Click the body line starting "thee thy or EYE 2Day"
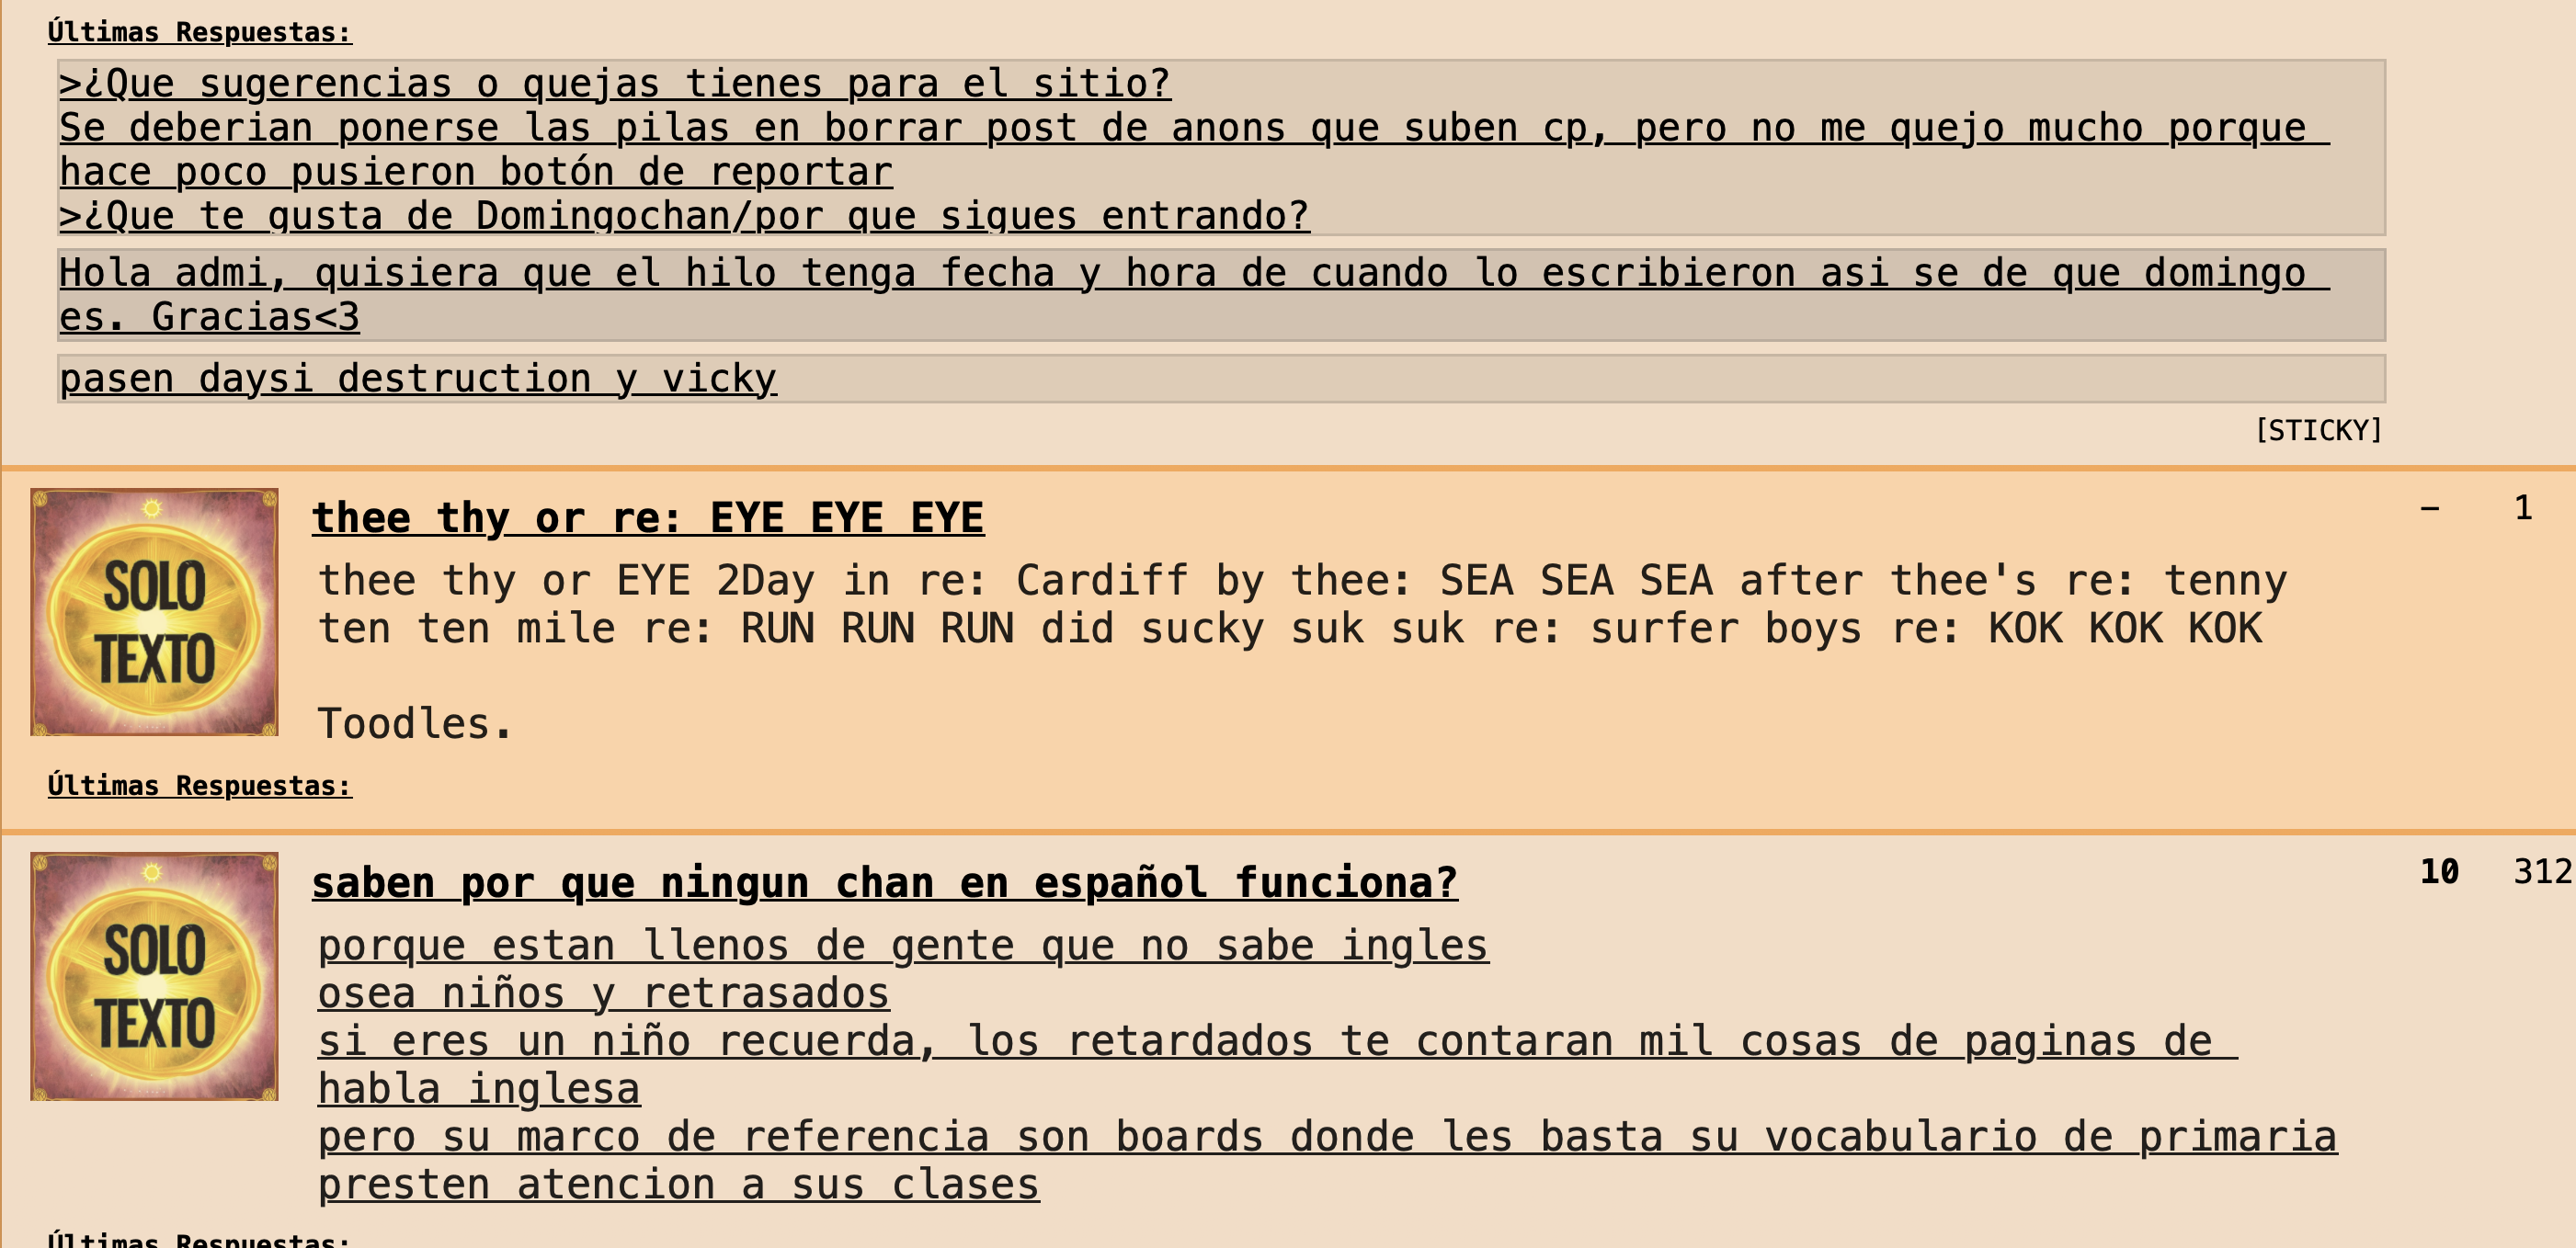This screenshot has width=2576, height=1248. tap(1300, 581)
